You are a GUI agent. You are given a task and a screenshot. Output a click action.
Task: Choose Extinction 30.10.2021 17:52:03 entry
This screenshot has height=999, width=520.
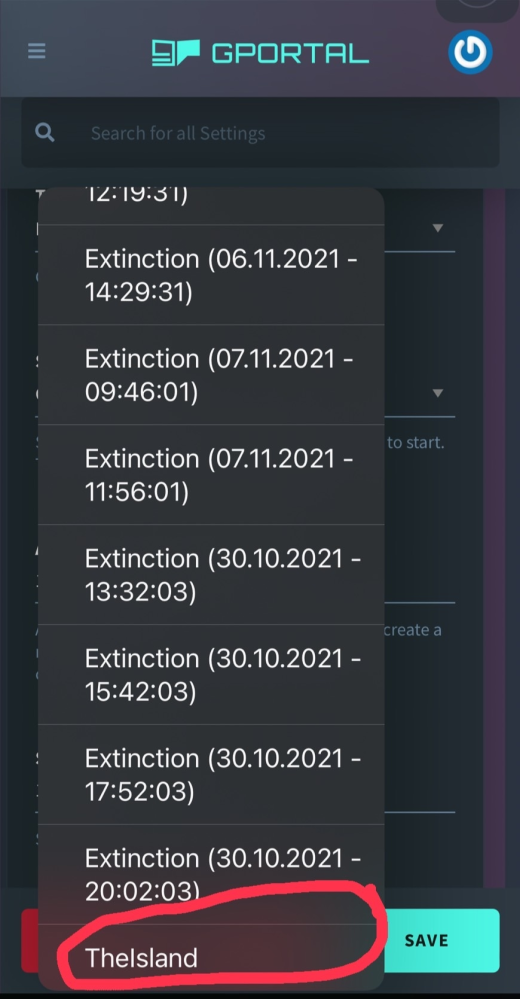pos(211,775)
